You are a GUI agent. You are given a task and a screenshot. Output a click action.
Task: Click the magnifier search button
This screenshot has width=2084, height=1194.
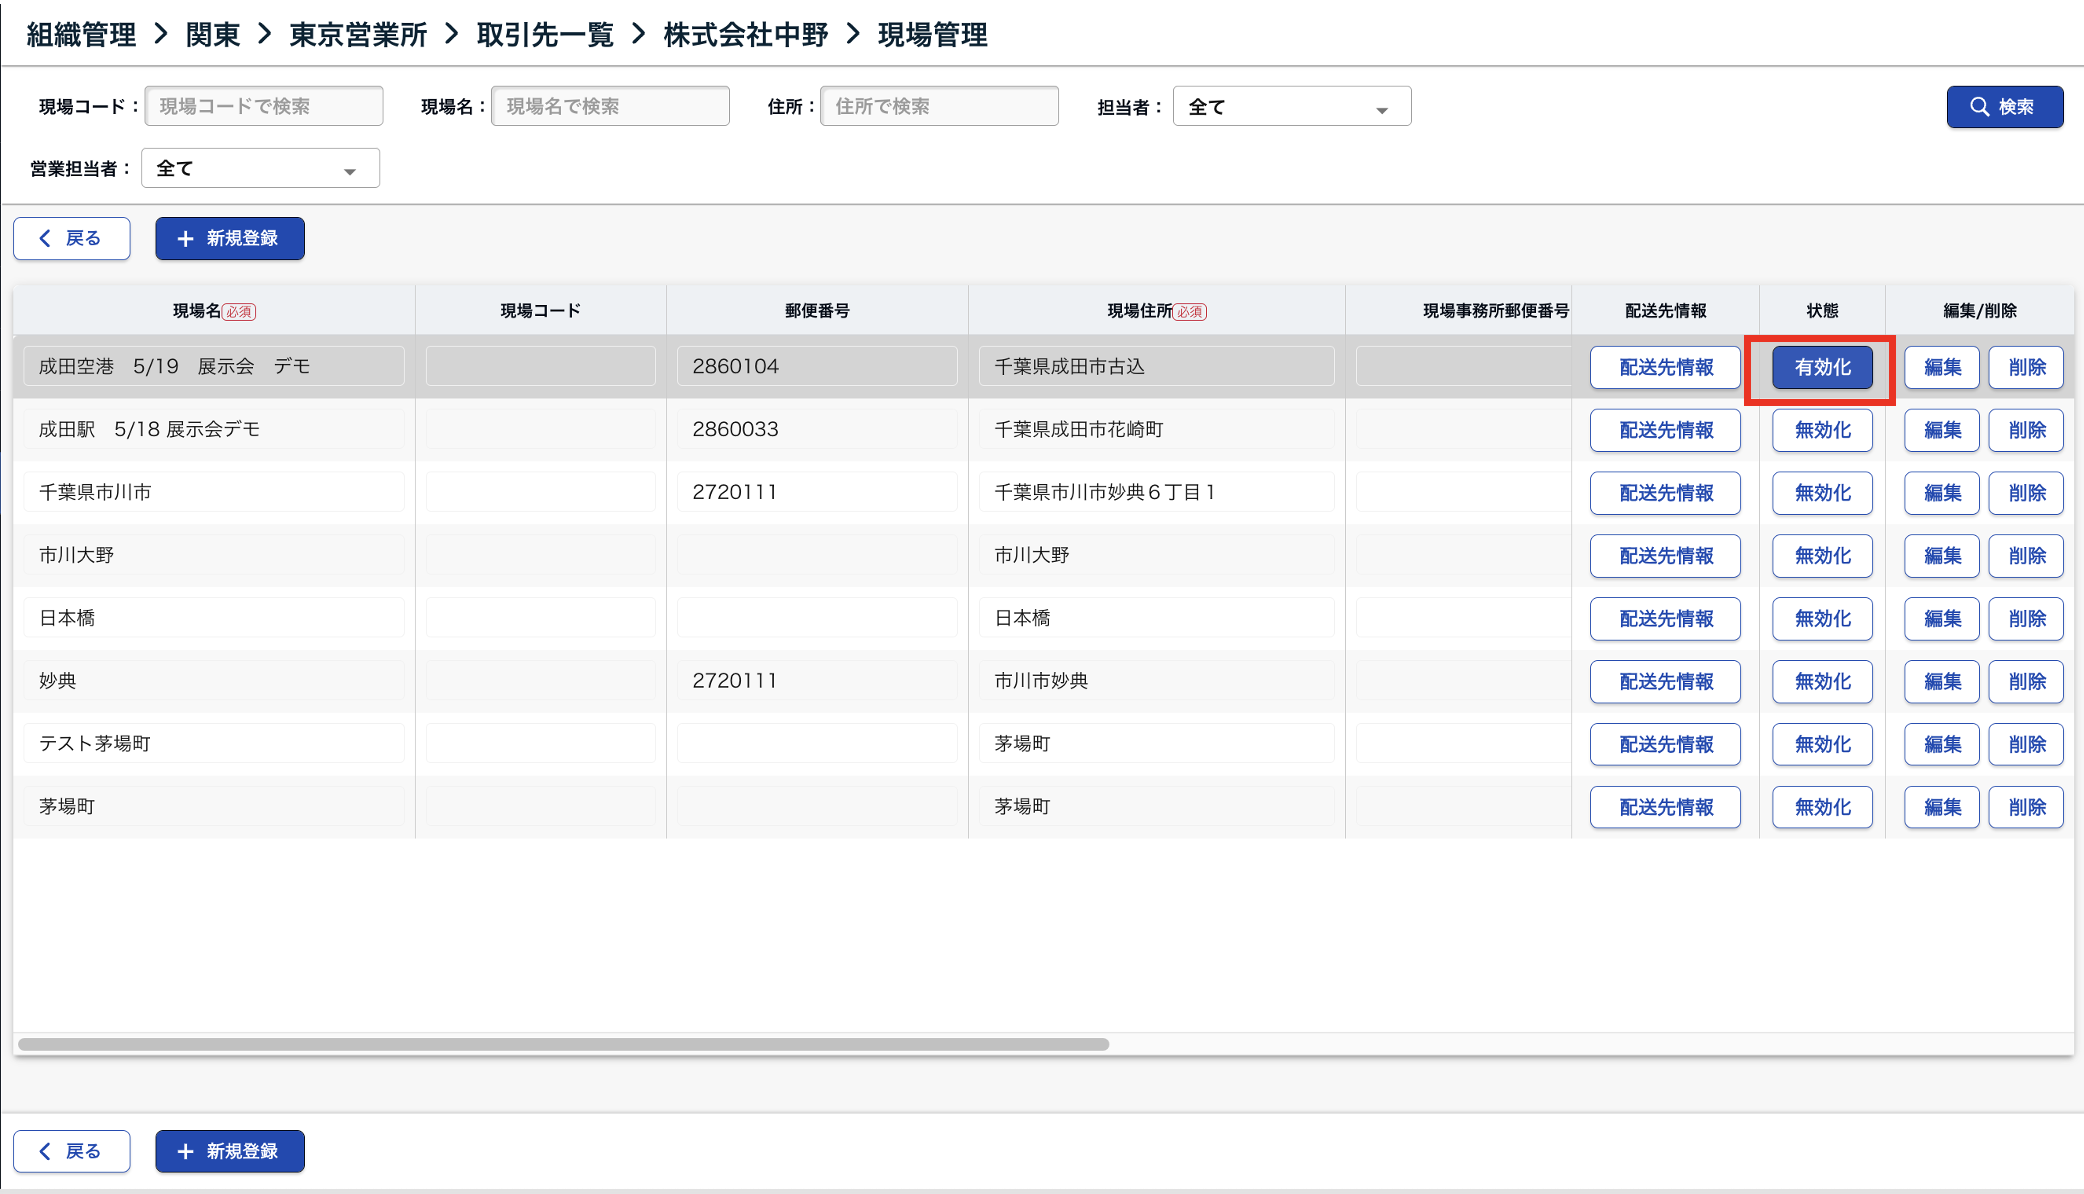pyautogui.click(x=2004, y=107)
